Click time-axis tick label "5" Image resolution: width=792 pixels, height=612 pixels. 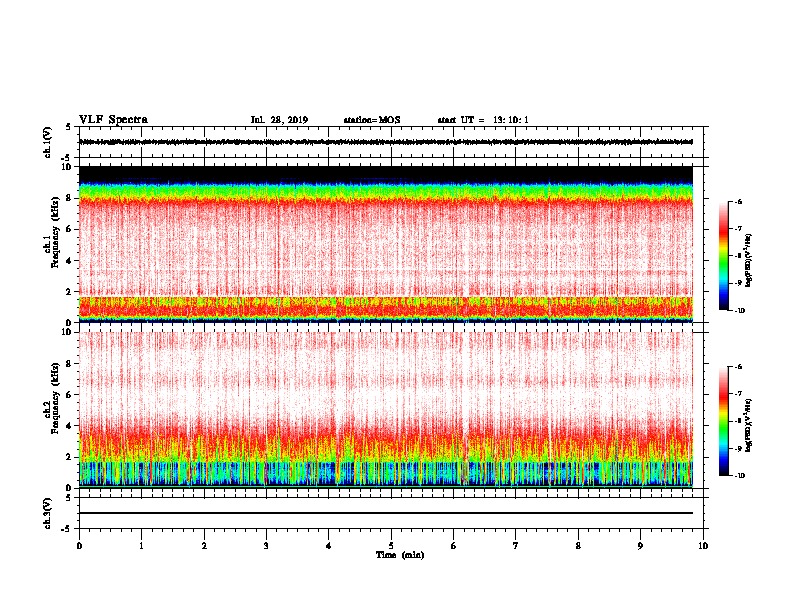[x=391, y=546]
